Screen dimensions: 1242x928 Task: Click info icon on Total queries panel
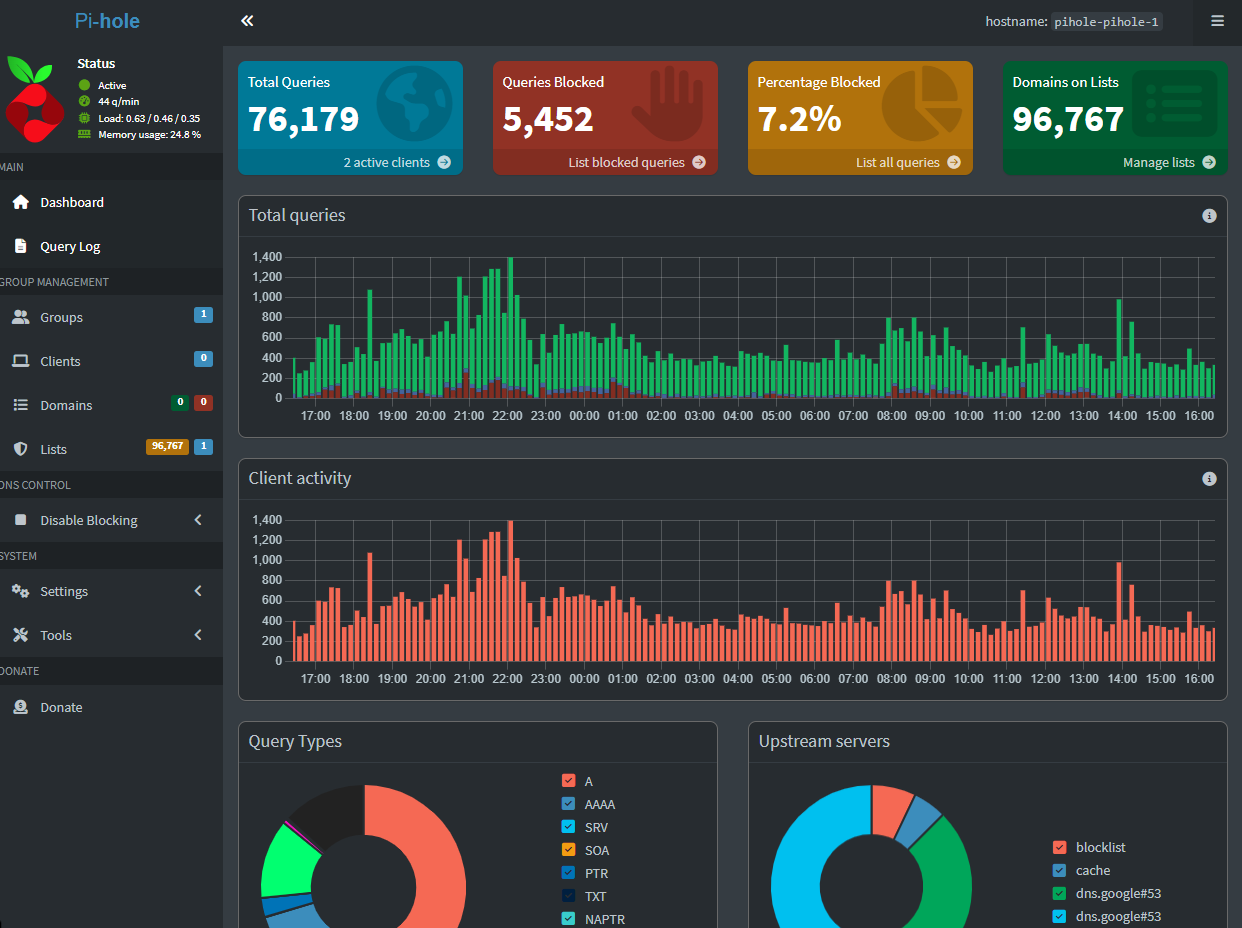(1209, 215)
